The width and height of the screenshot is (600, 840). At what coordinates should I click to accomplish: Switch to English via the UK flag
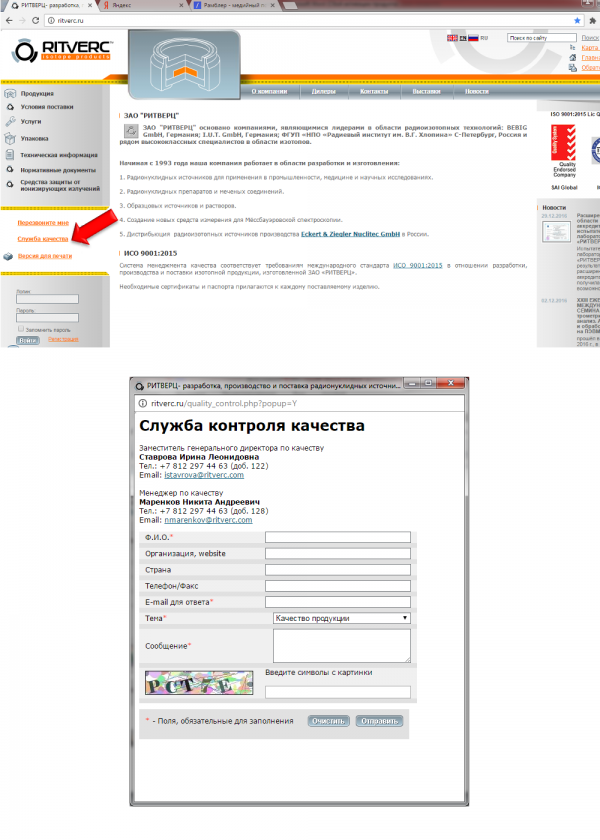452,38
